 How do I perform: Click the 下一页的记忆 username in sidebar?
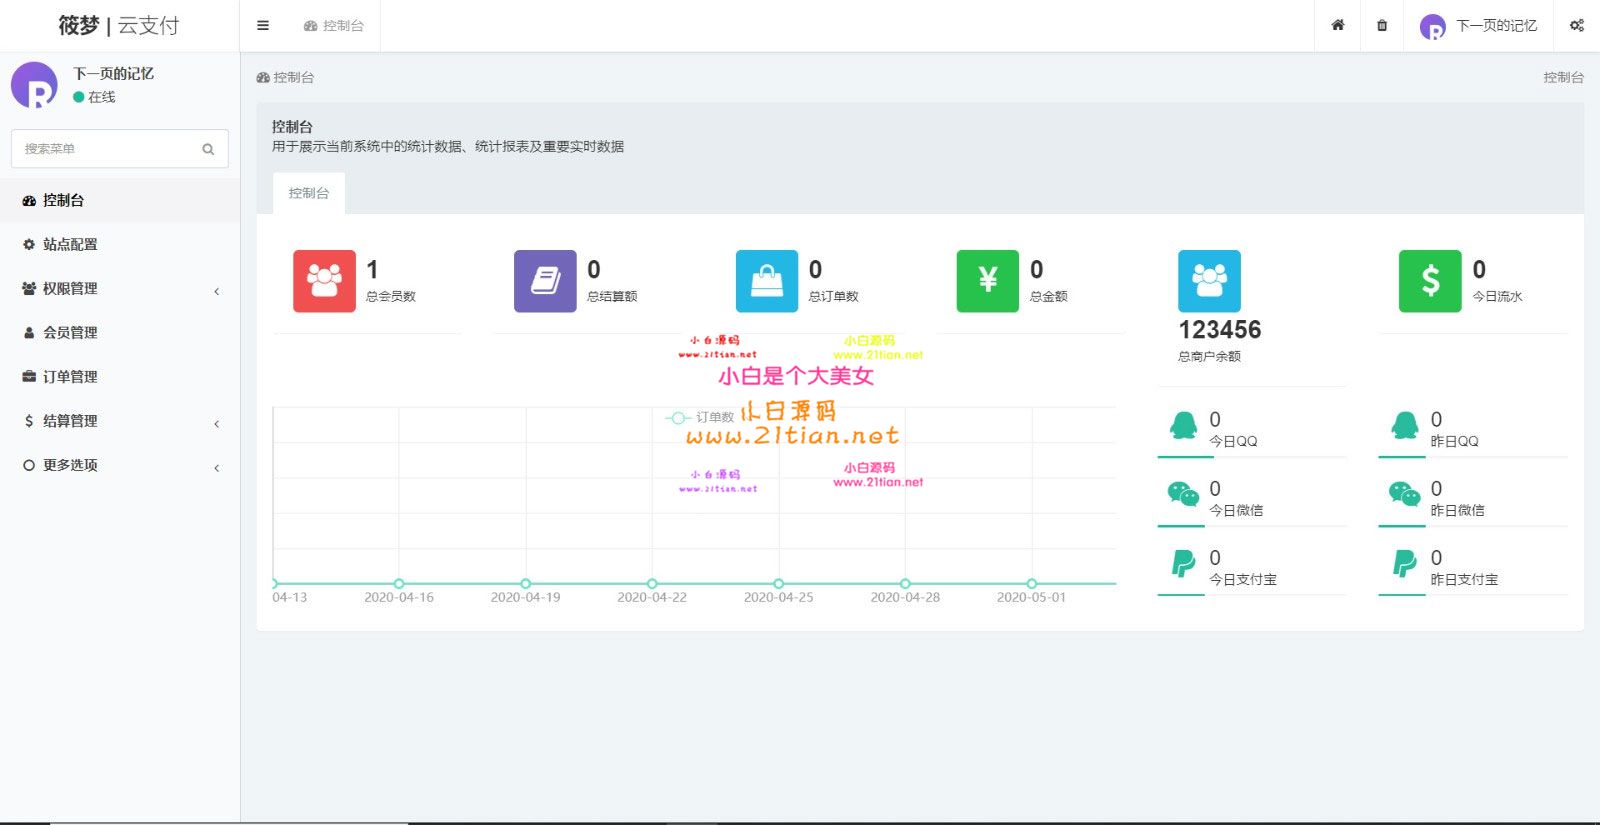pyautogui.click(x=114, y=74)
